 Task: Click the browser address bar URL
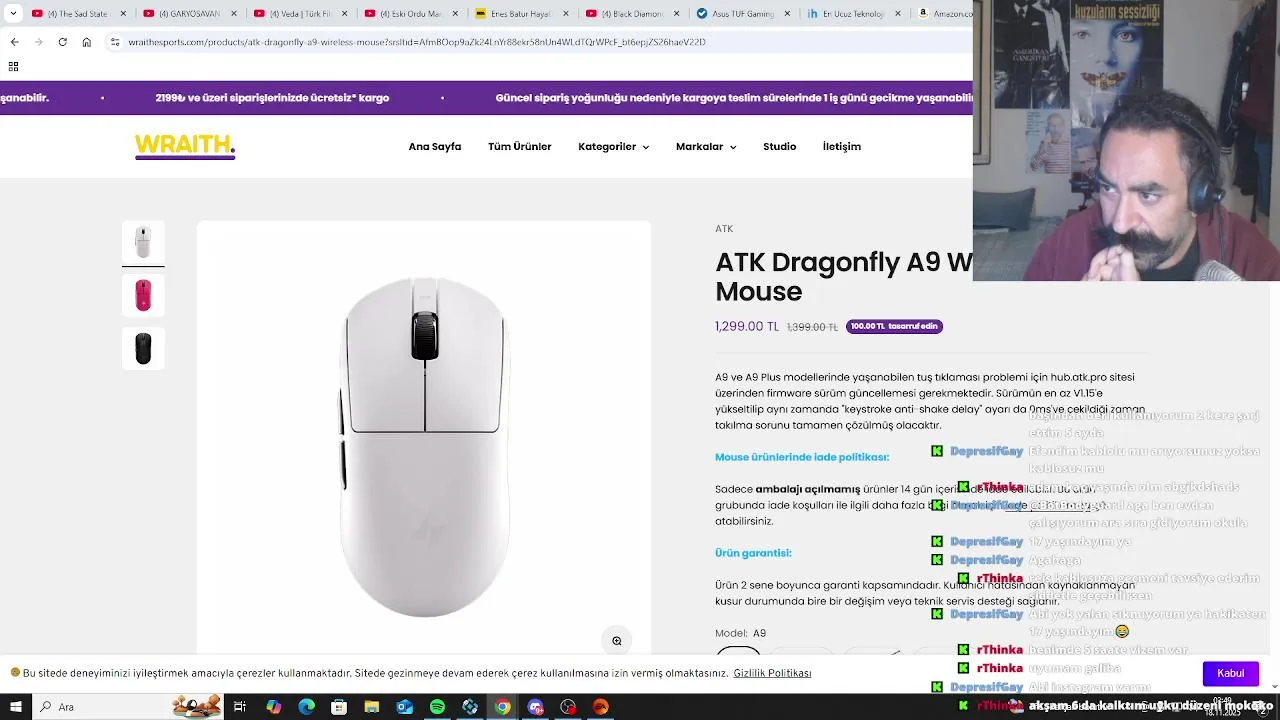pos(417,42)
